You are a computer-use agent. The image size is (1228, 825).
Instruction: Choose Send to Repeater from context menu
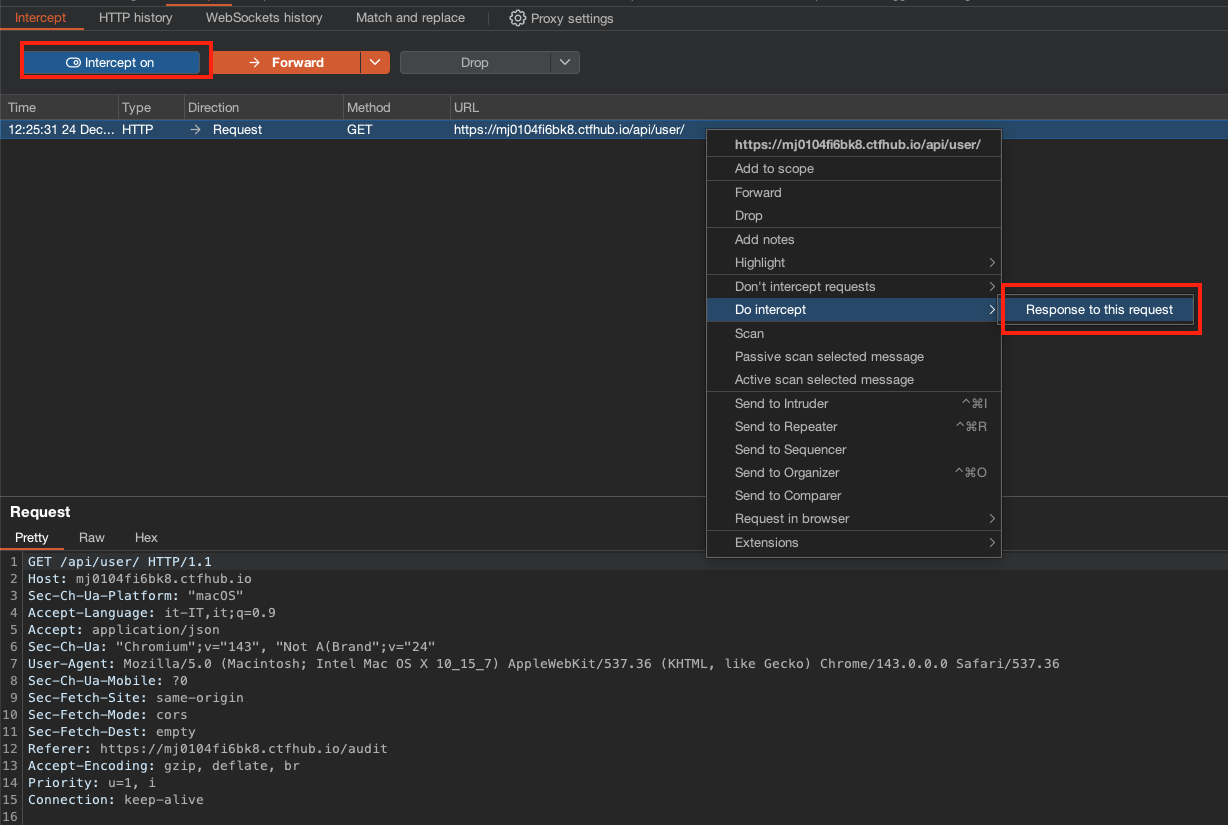(x=786, y=427)
